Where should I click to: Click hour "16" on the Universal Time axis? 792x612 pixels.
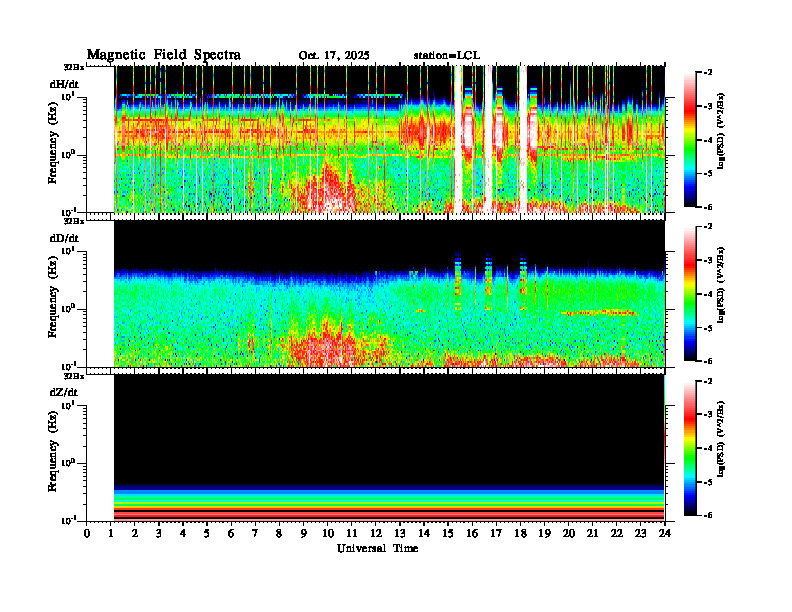(x=472, y=534)
